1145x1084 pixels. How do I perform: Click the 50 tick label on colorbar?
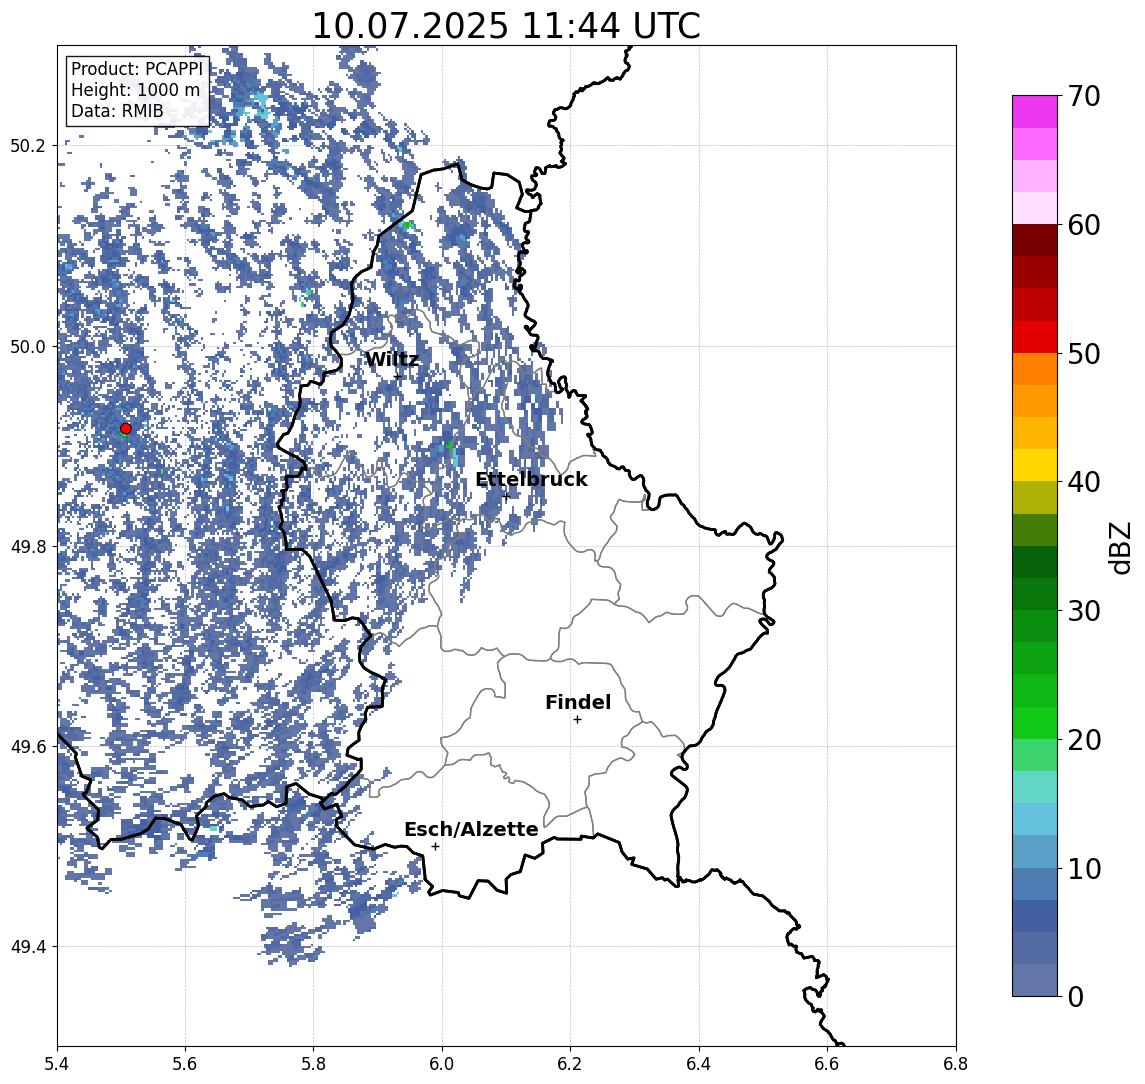(1083, 354)
